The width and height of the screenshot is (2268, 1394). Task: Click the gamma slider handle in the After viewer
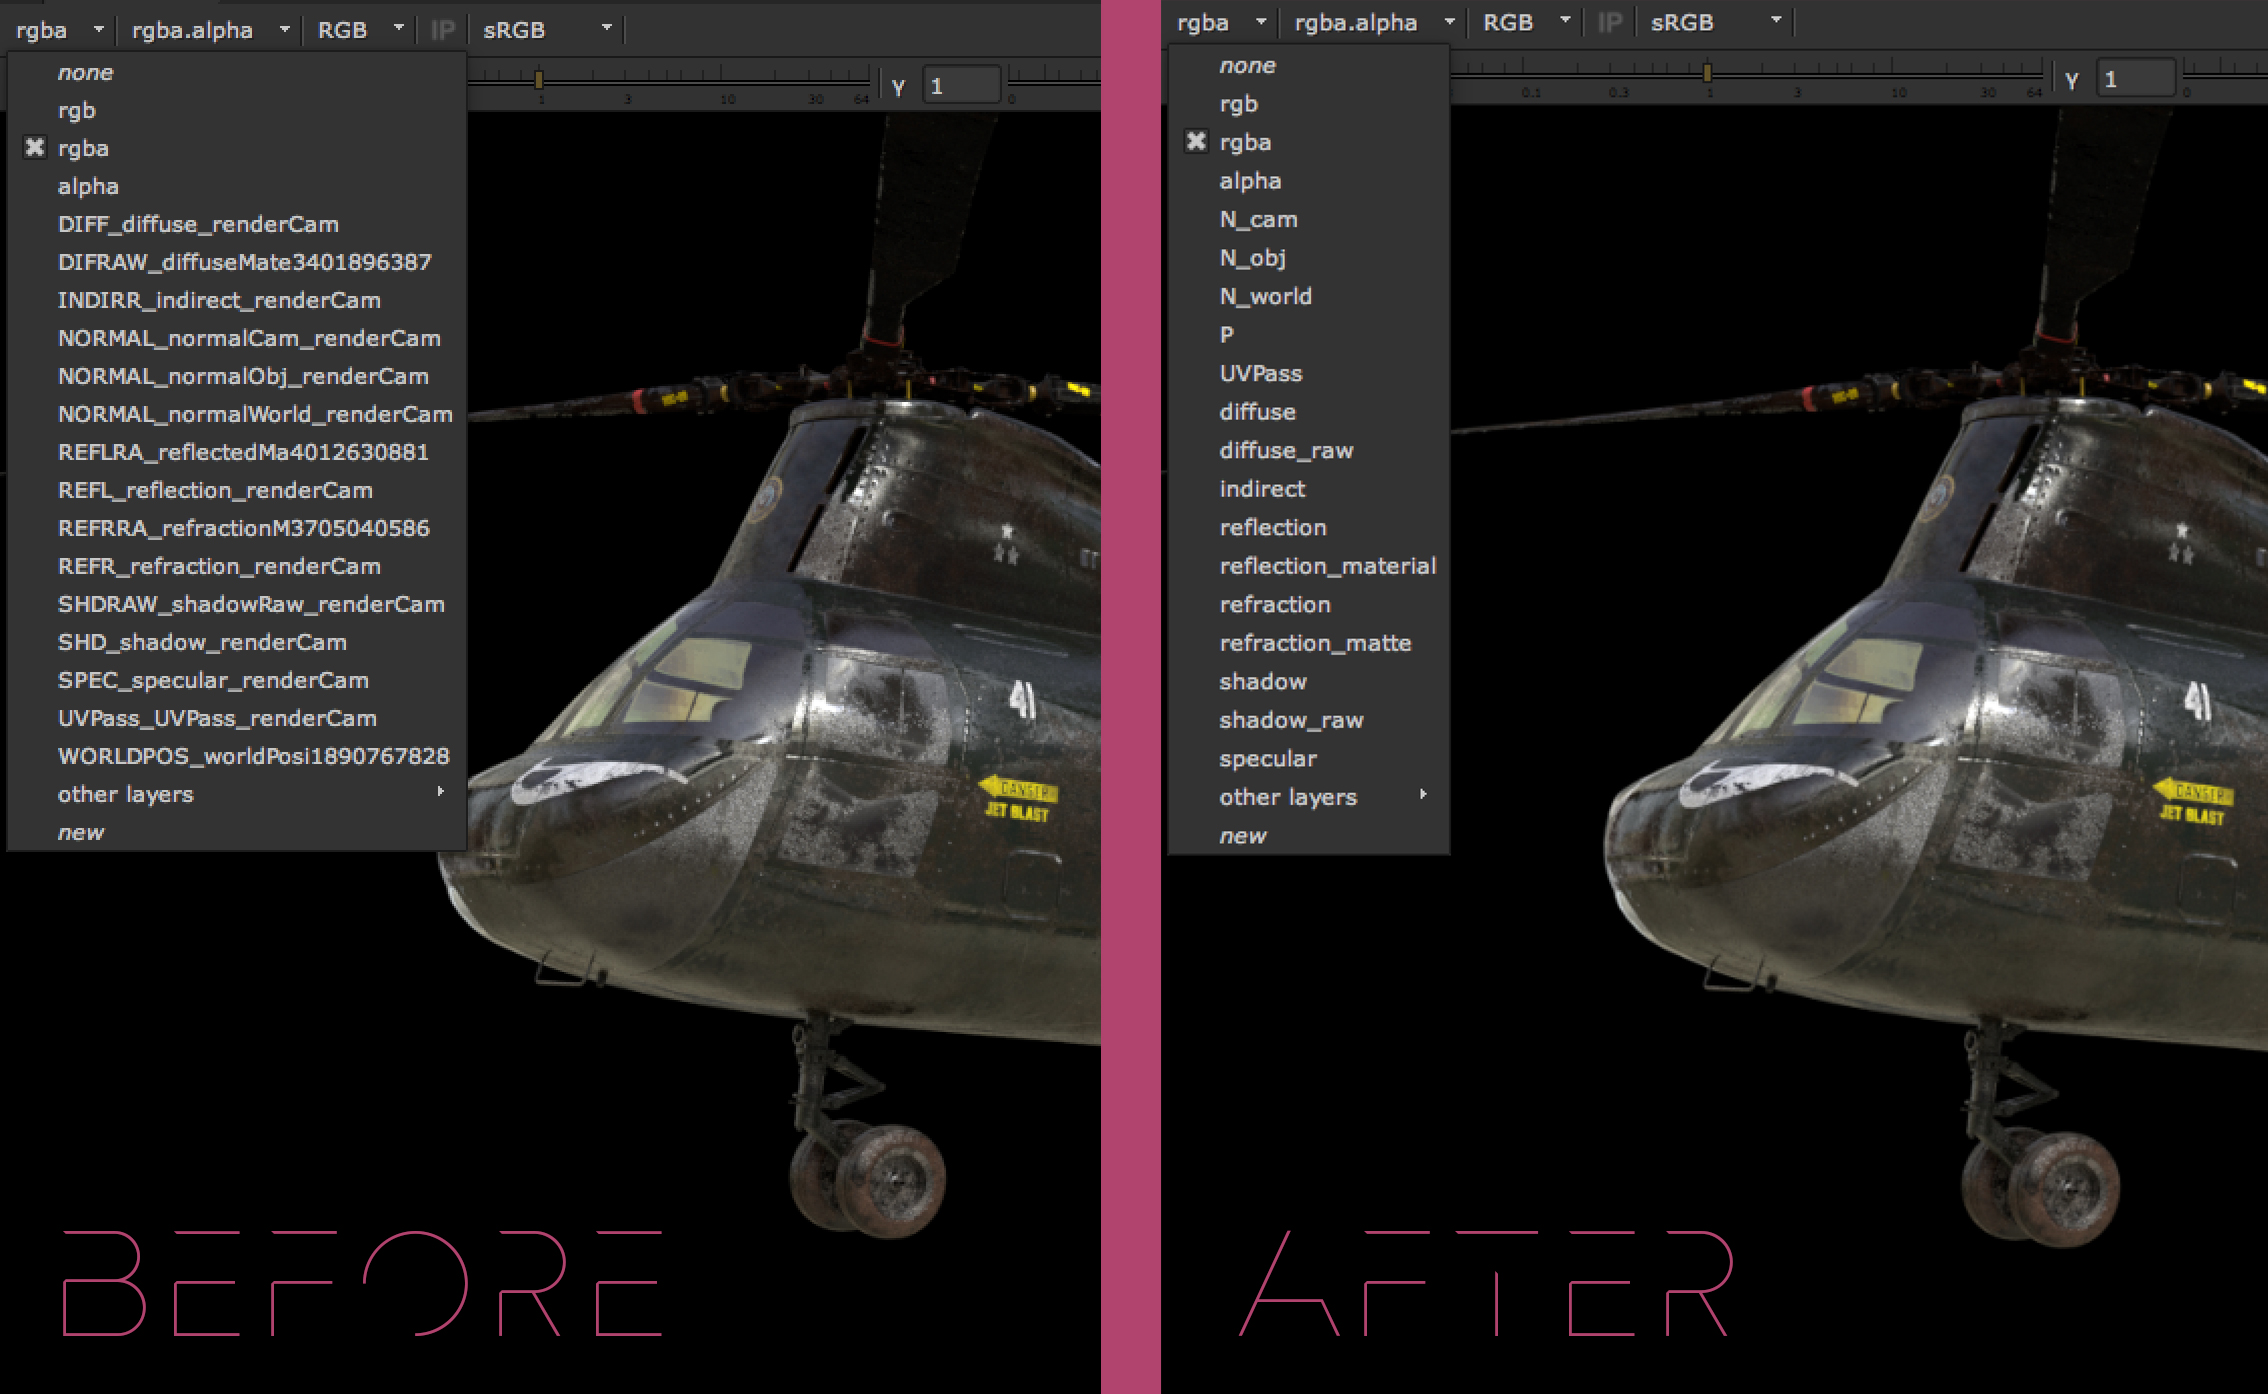(x=1707, y=73)
